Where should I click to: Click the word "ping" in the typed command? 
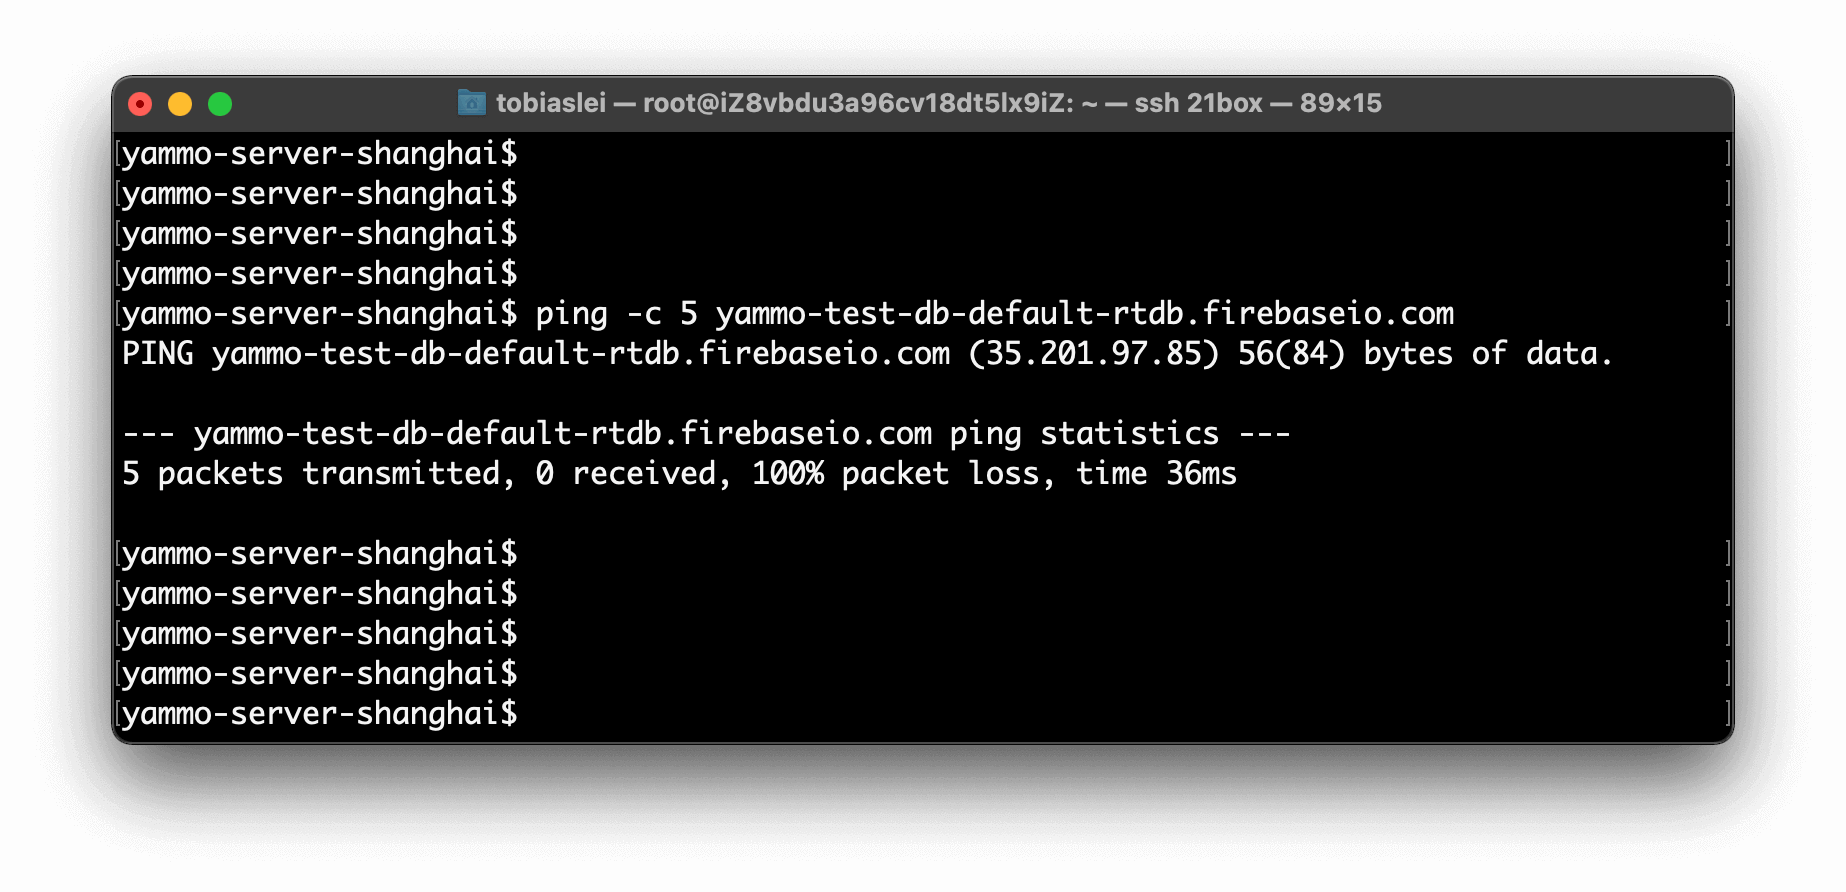point(571,314)
